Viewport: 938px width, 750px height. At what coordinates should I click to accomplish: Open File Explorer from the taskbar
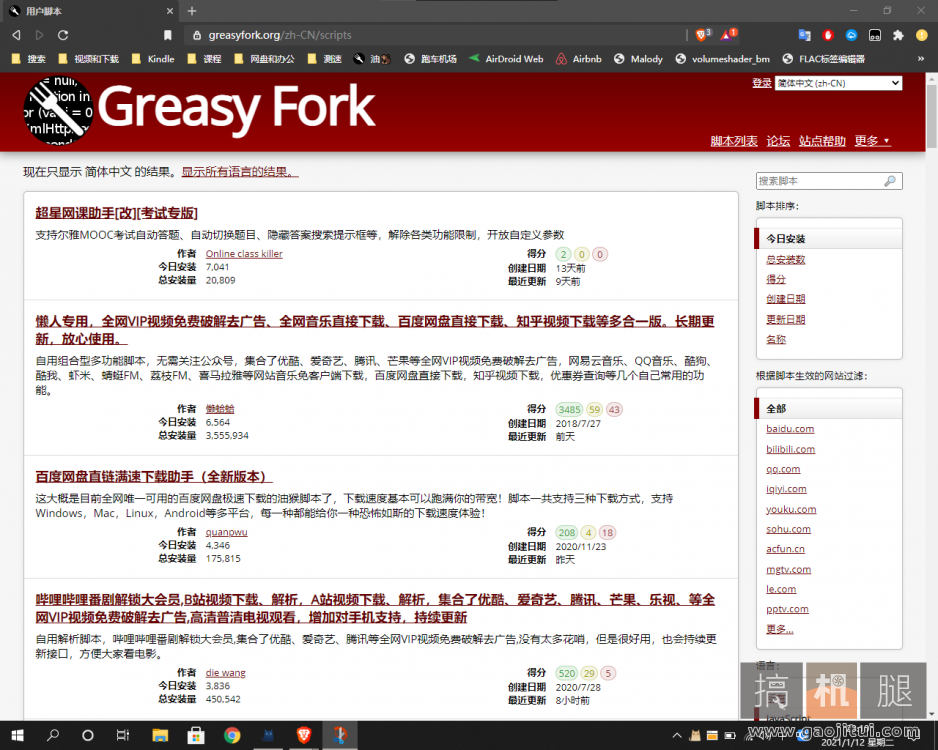[x=160, y=735]
